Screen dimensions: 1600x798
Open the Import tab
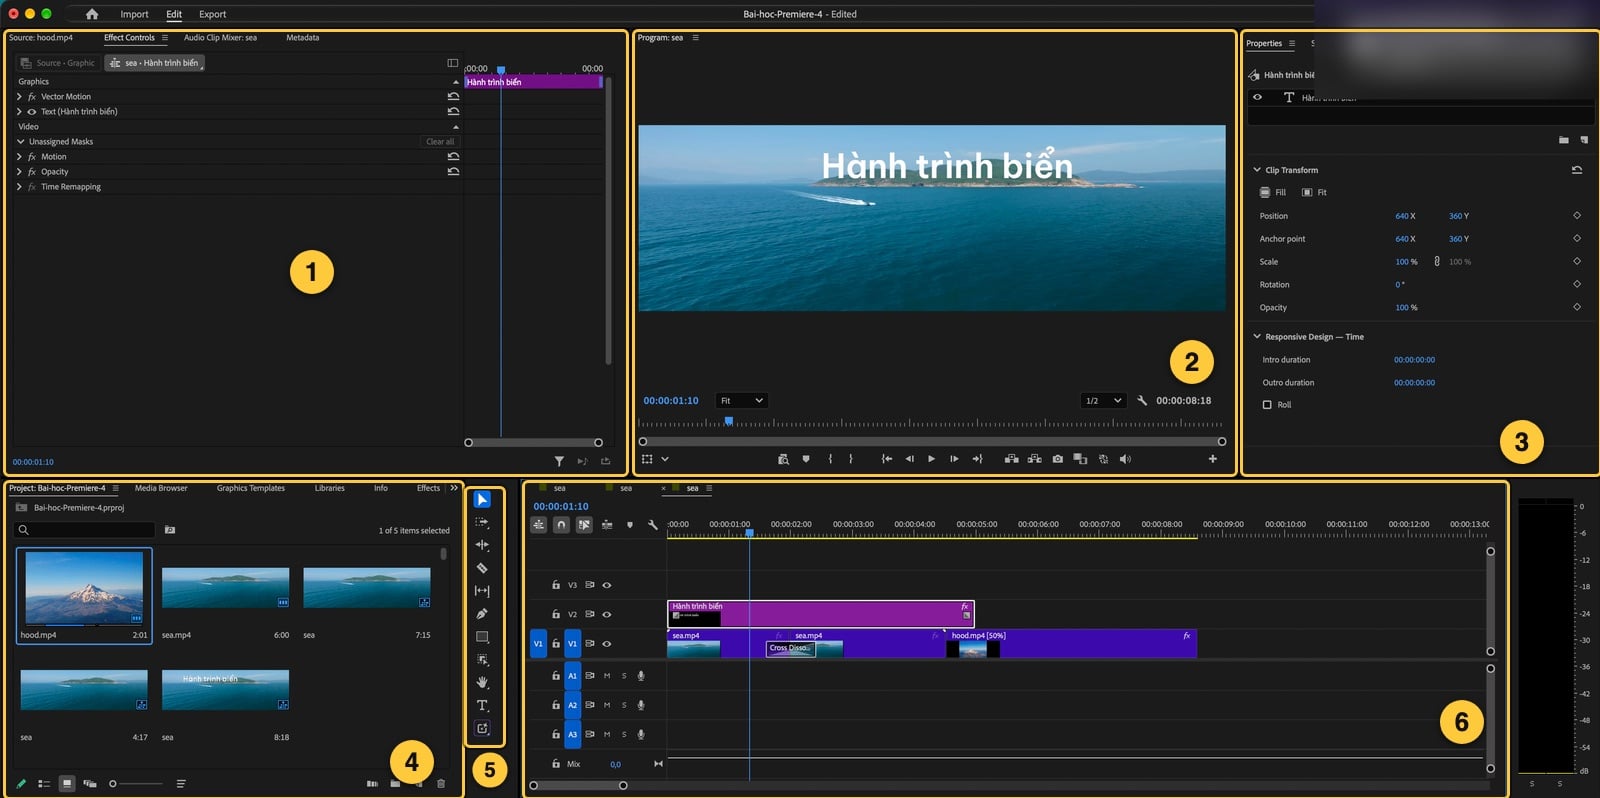tap(134, 14)
